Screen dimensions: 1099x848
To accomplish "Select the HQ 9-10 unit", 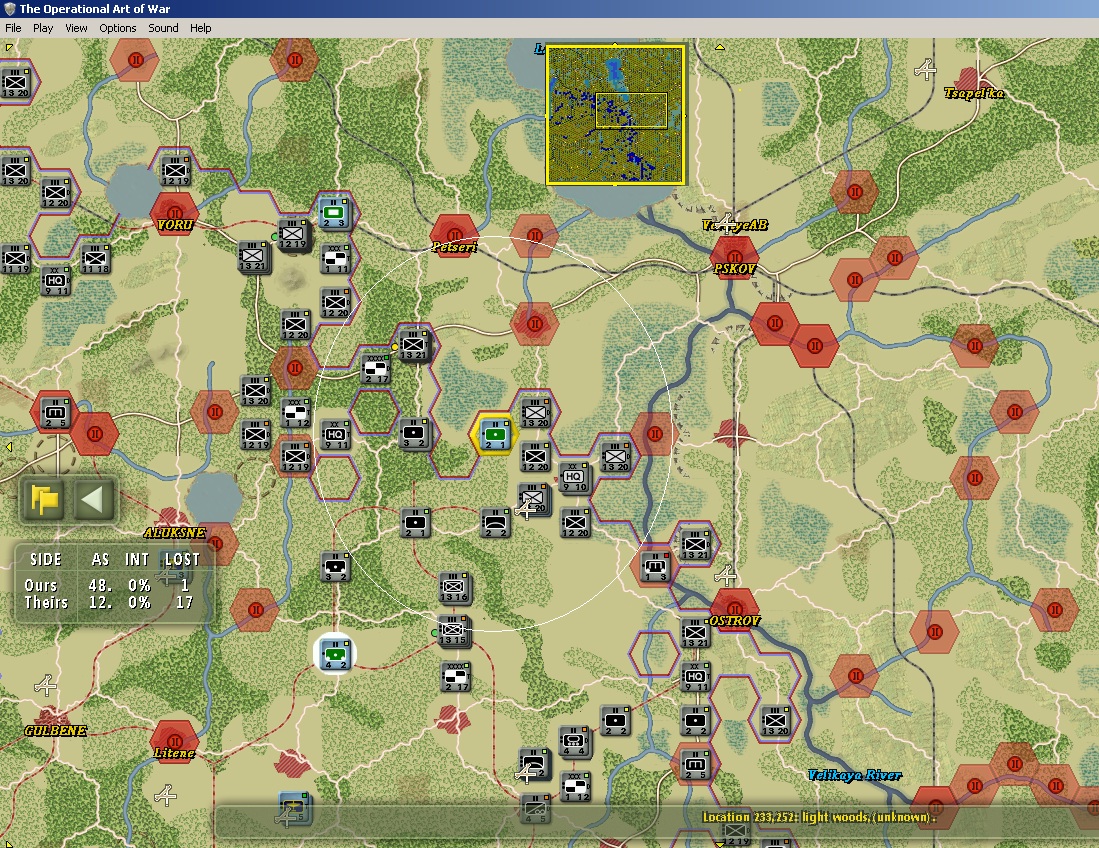I will click(575, 478).
